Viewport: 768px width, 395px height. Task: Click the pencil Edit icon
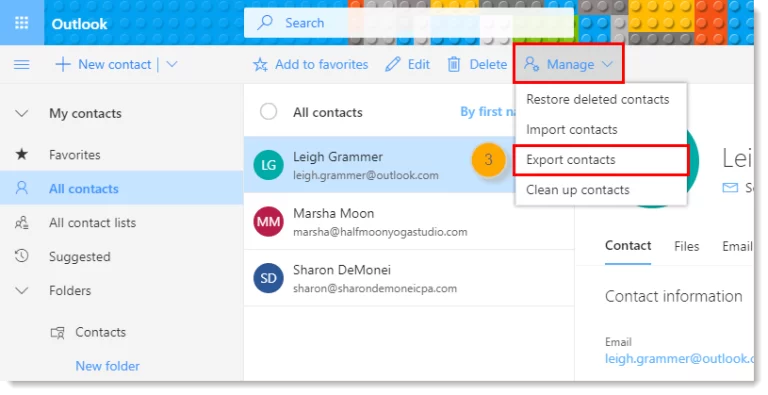pos(393,64)
